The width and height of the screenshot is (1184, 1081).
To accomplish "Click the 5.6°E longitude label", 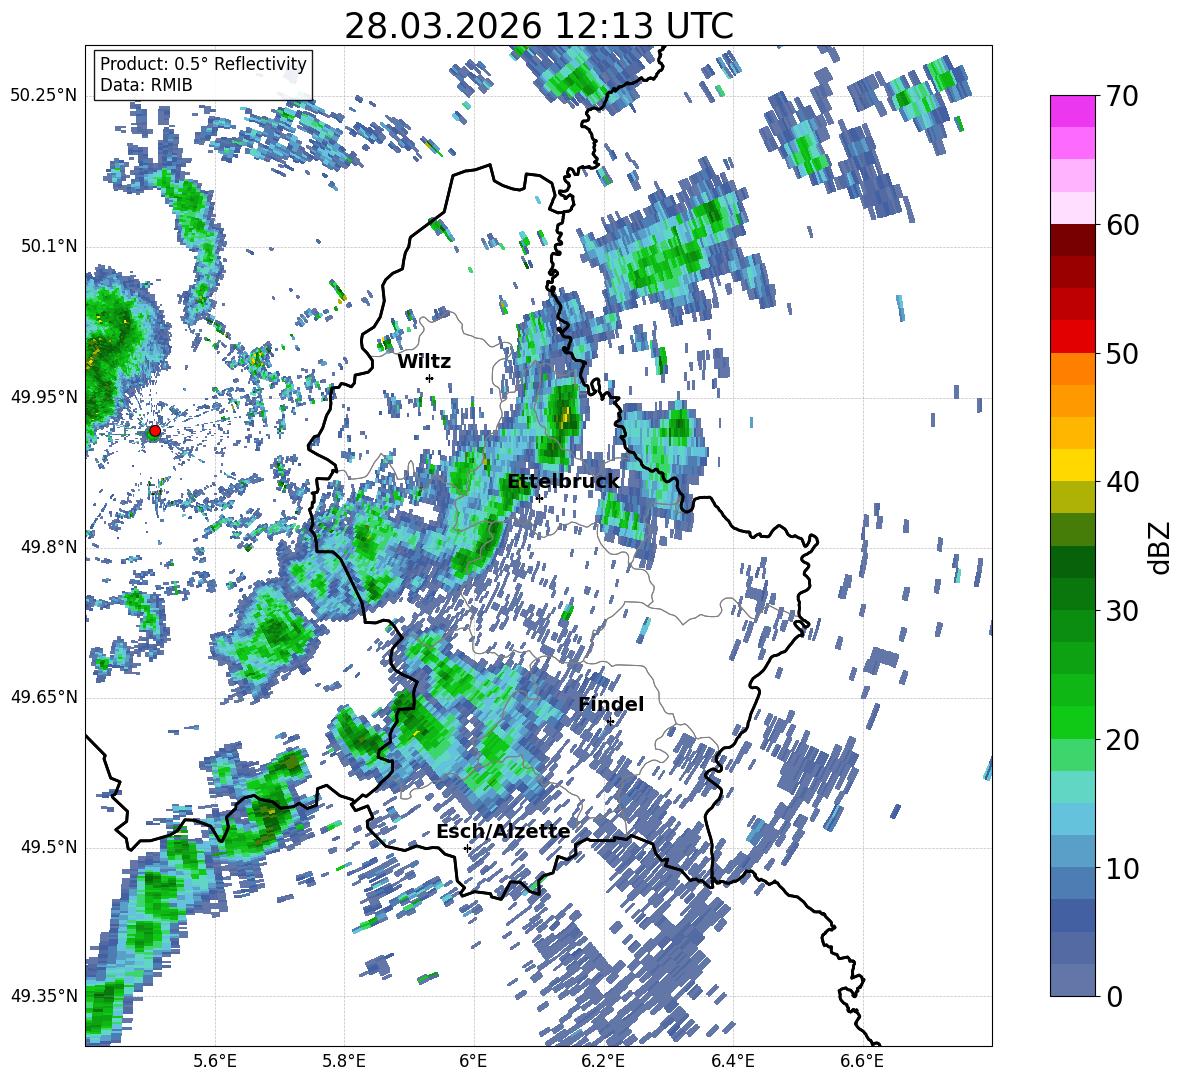I will (214, 1062).
